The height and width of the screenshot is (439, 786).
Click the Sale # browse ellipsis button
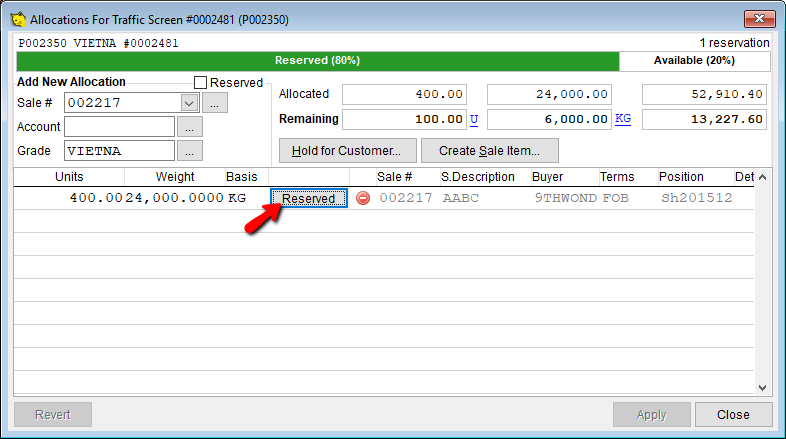(x=215, y=103)
